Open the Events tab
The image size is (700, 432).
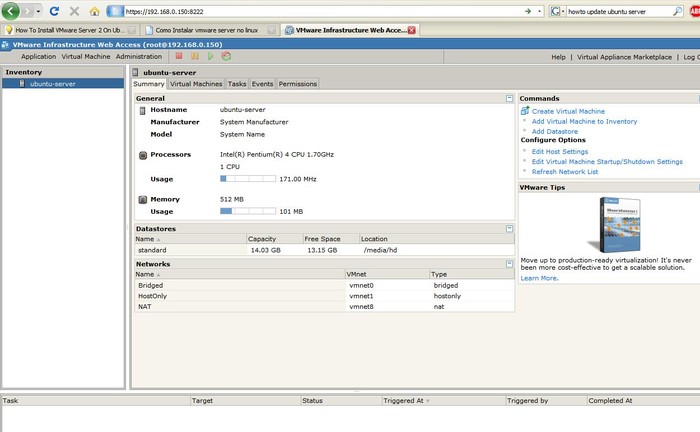click(x=262, y=84)
